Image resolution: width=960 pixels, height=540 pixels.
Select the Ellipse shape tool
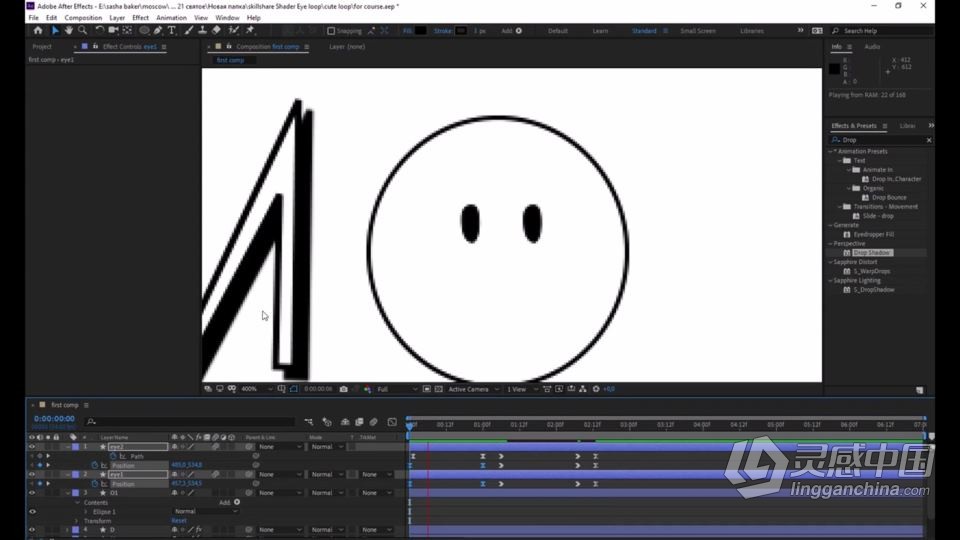pyautogui.click(x=144, y=30)
